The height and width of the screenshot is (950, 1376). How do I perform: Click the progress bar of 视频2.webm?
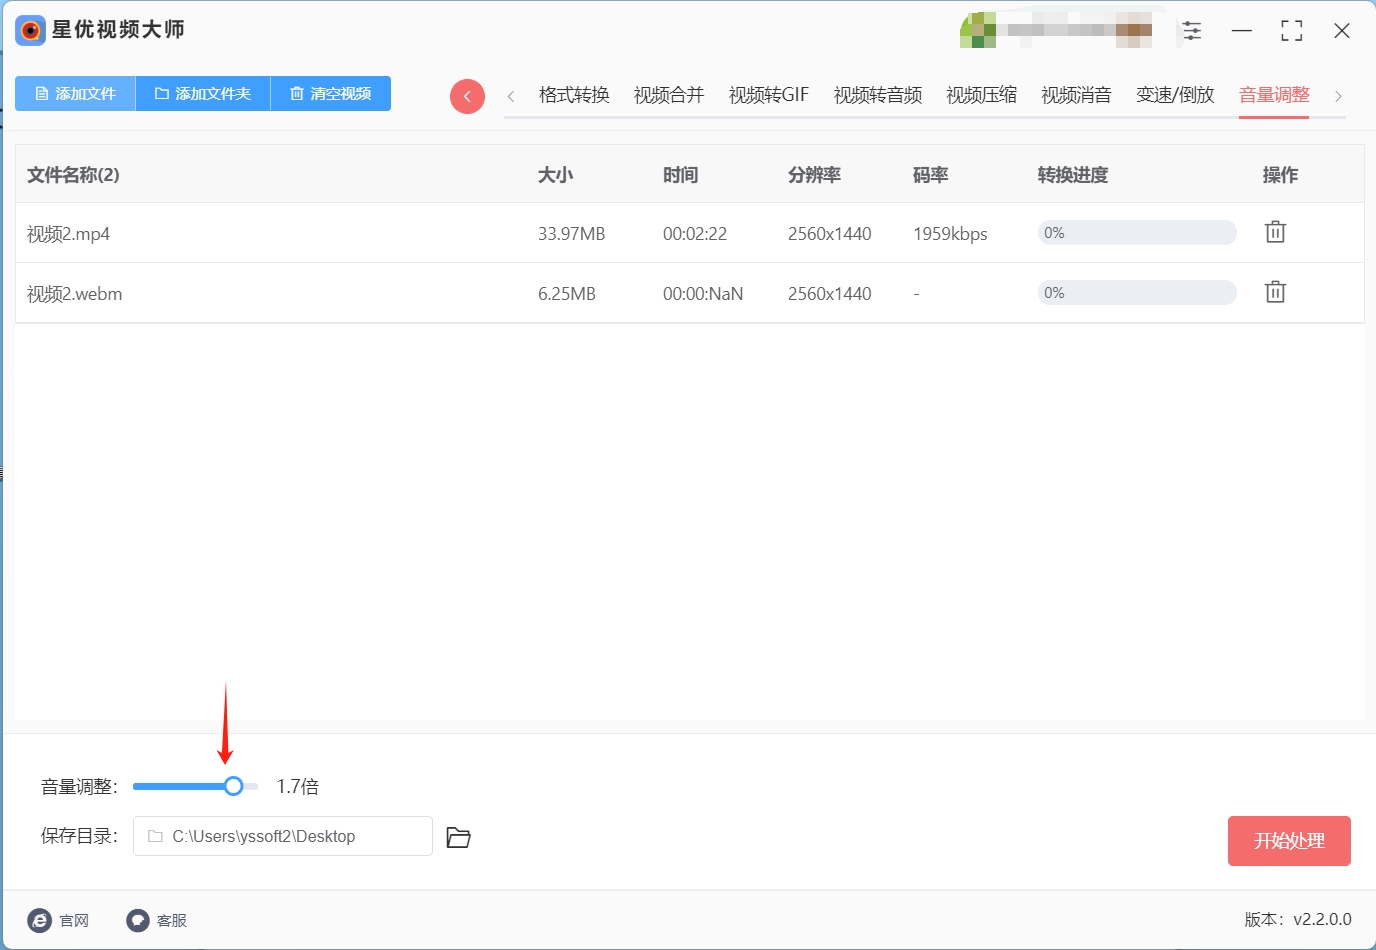point(1137,293)
